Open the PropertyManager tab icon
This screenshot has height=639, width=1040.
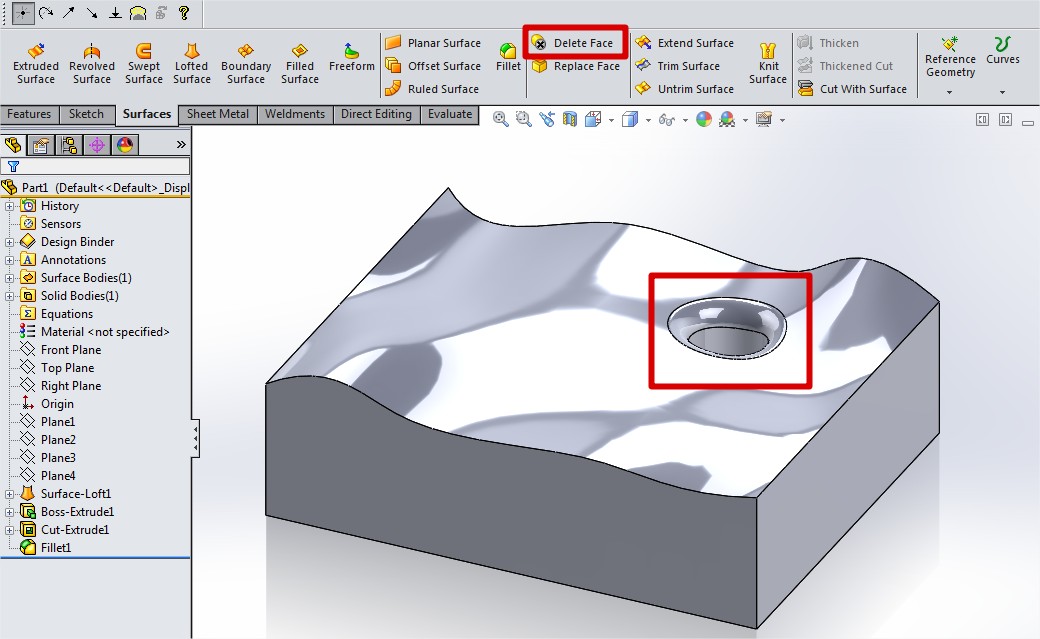(41, 145)
